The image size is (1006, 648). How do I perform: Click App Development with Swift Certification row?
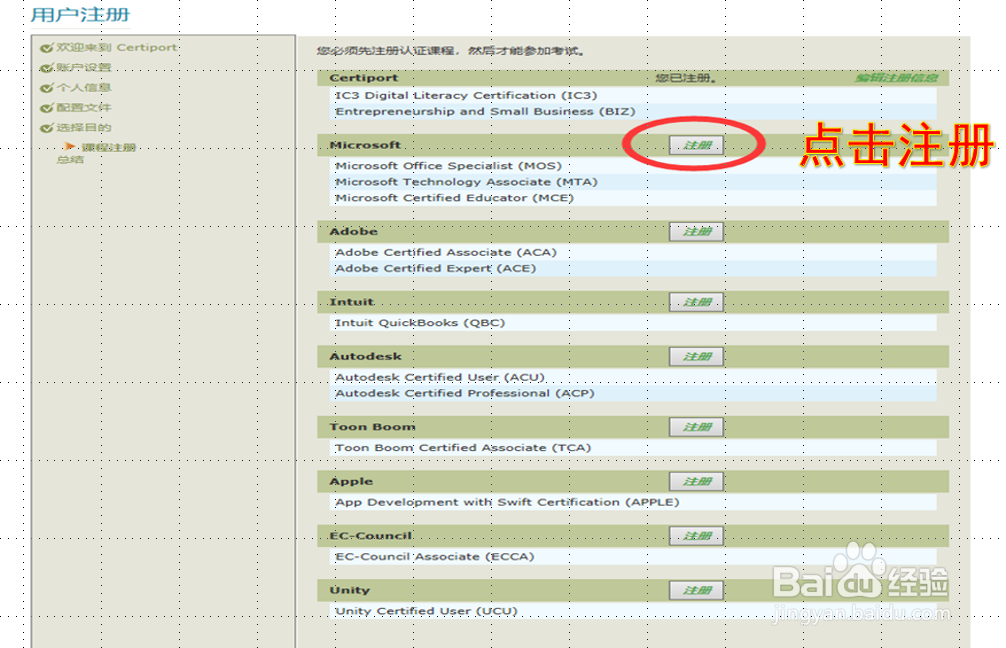pyautogui.click(x=633, y=503)
